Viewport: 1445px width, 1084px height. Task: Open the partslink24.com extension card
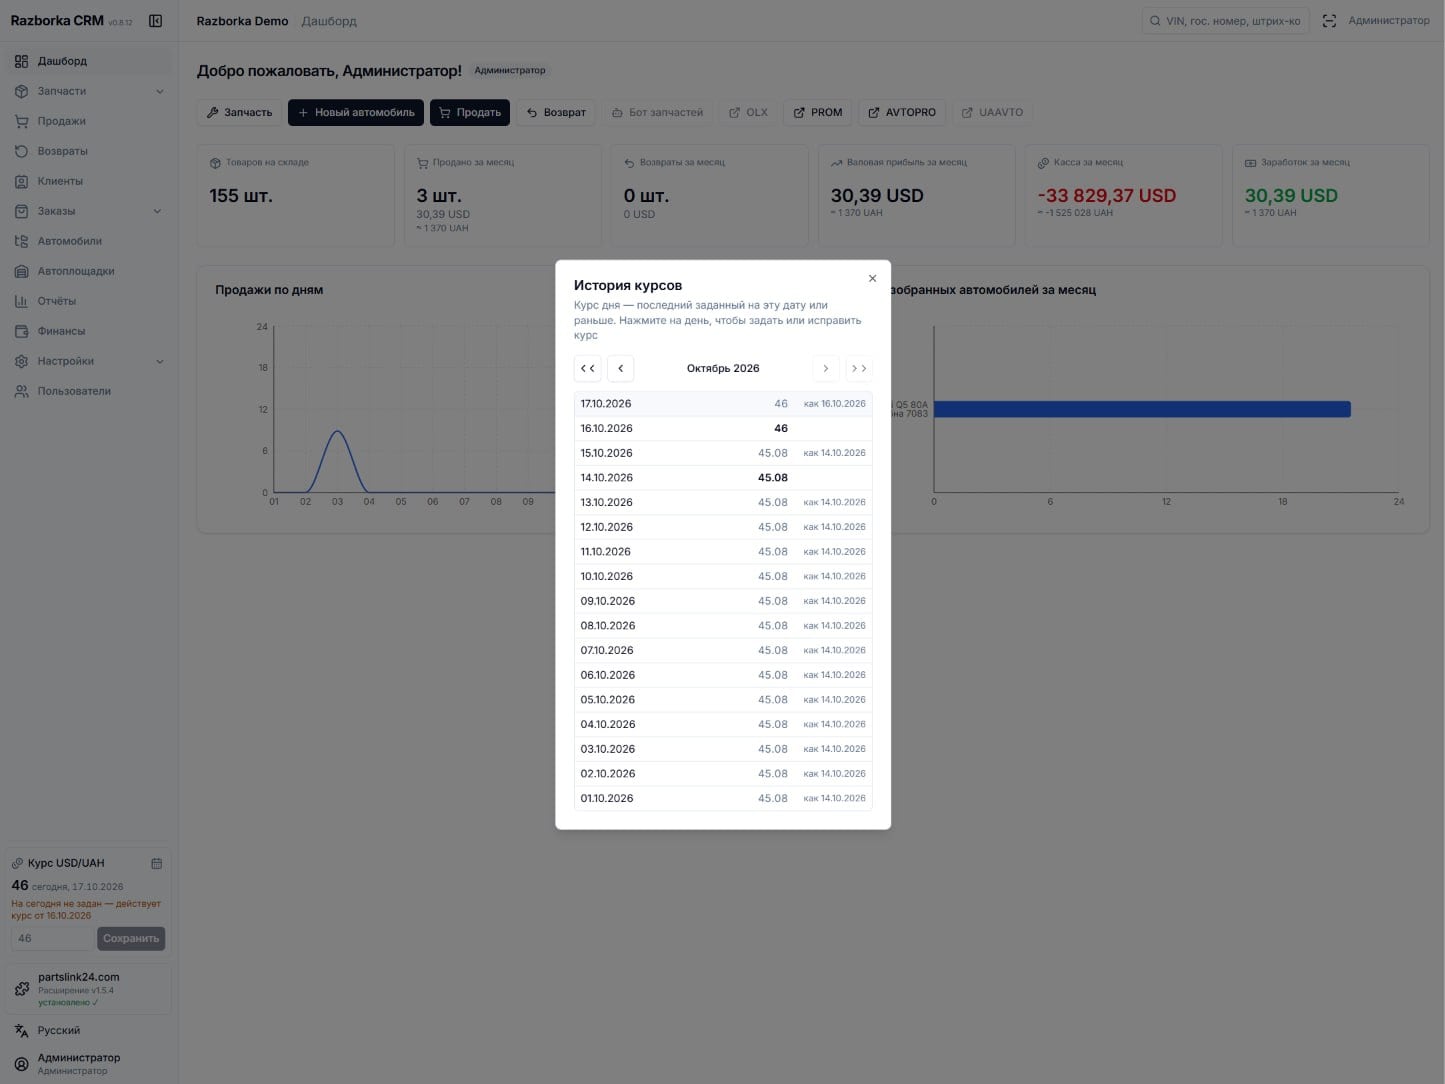pyautogui.click(x=88, y=989)
